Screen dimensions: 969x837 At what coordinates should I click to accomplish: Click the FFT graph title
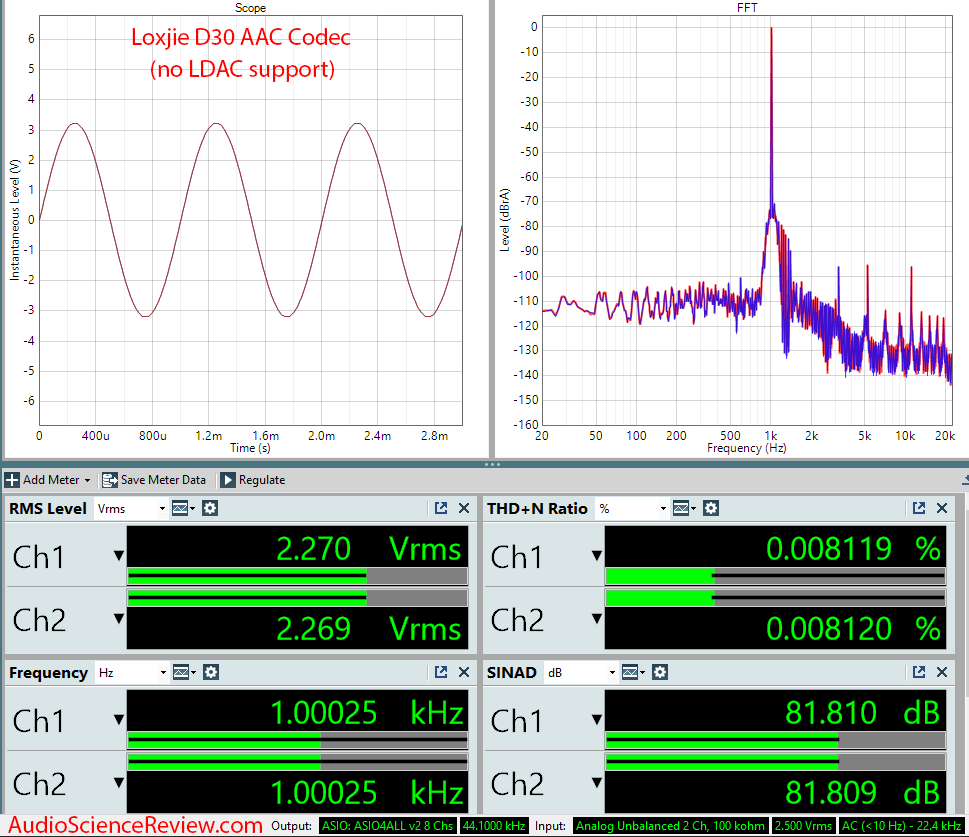click(x=747, y=8)
